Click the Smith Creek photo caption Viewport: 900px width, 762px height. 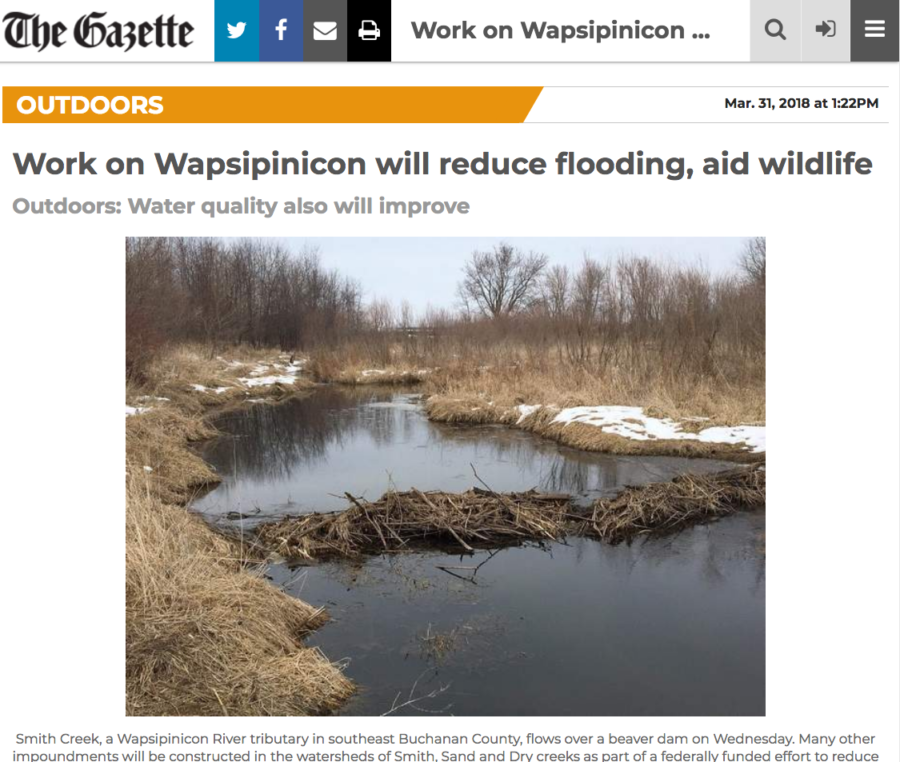(445, 747)
